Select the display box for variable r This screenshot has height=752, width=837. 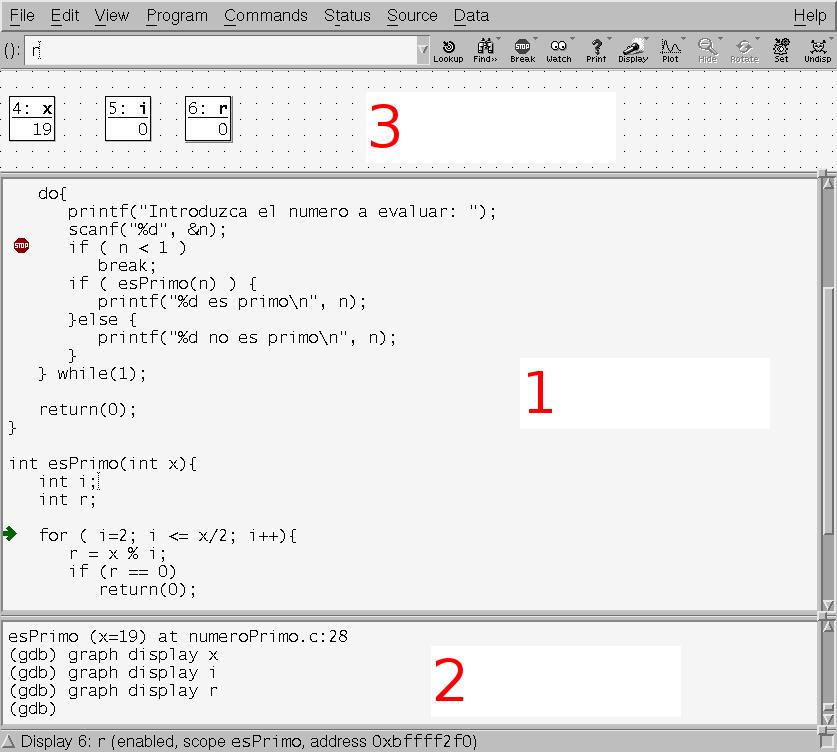click(208, 119)
